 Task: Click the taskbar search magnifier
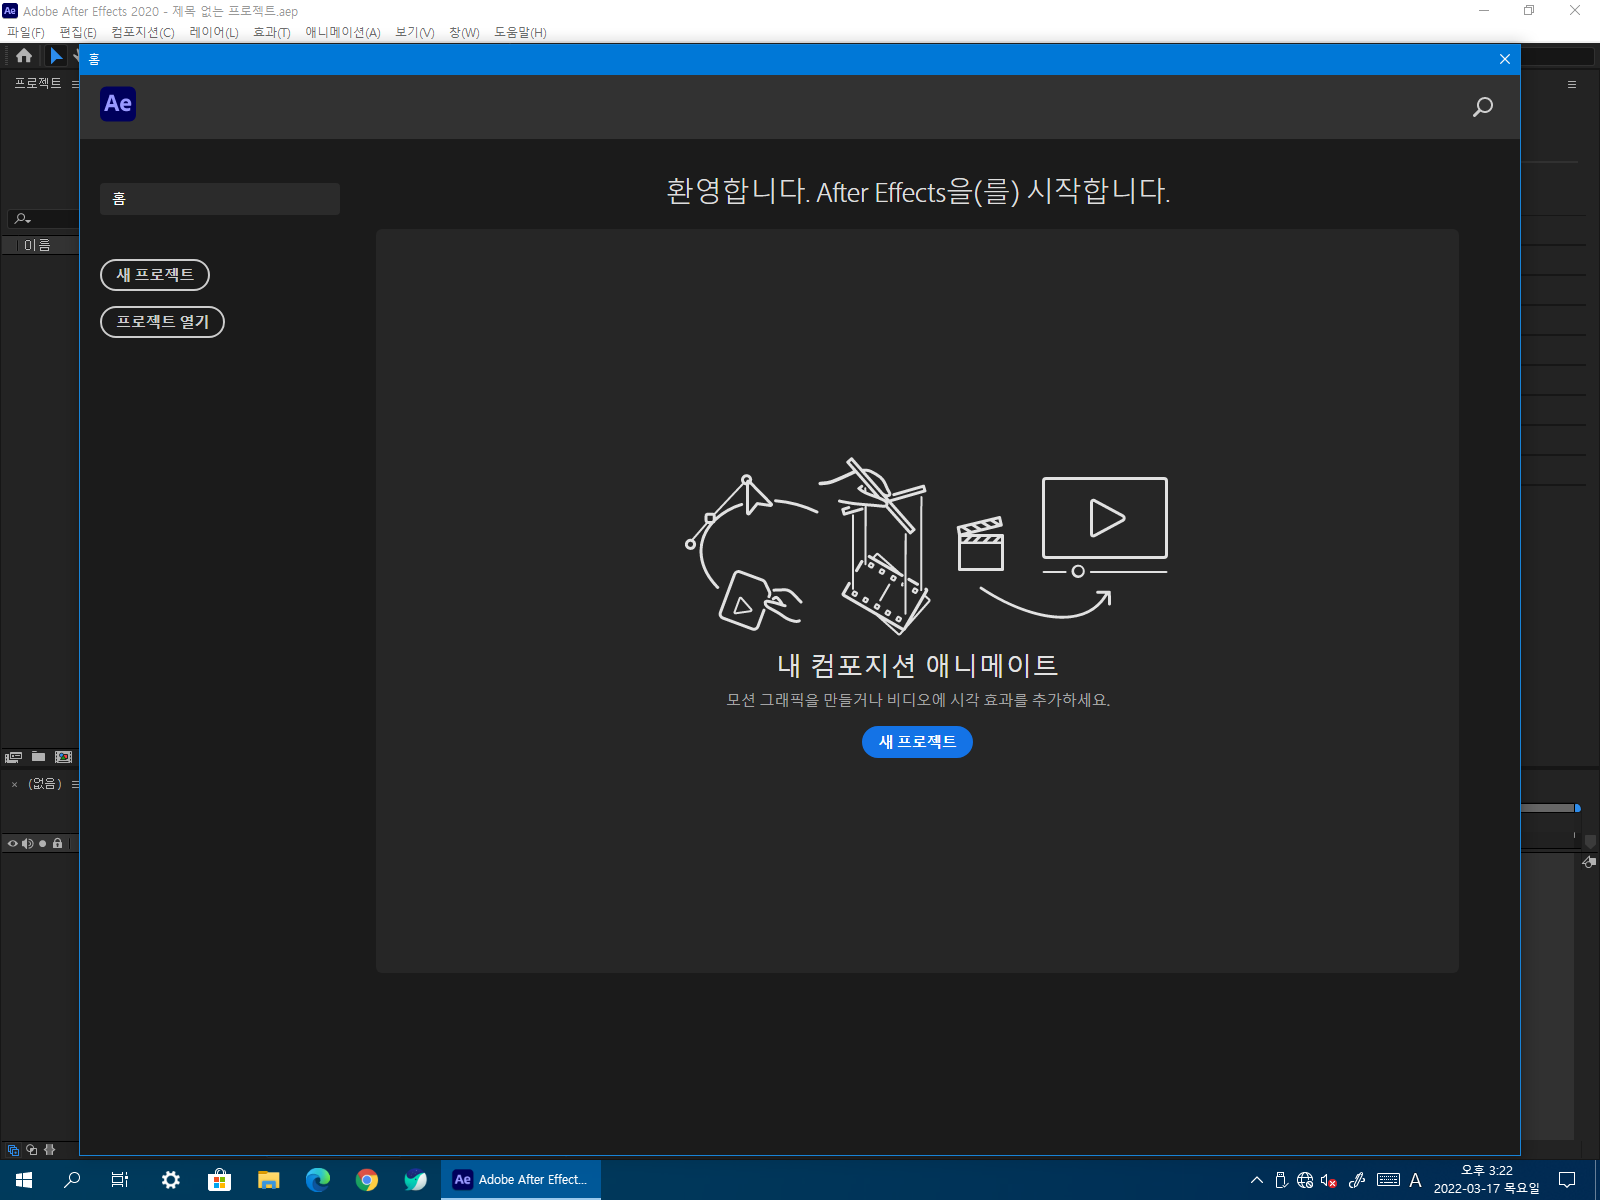pos(72,1180)
